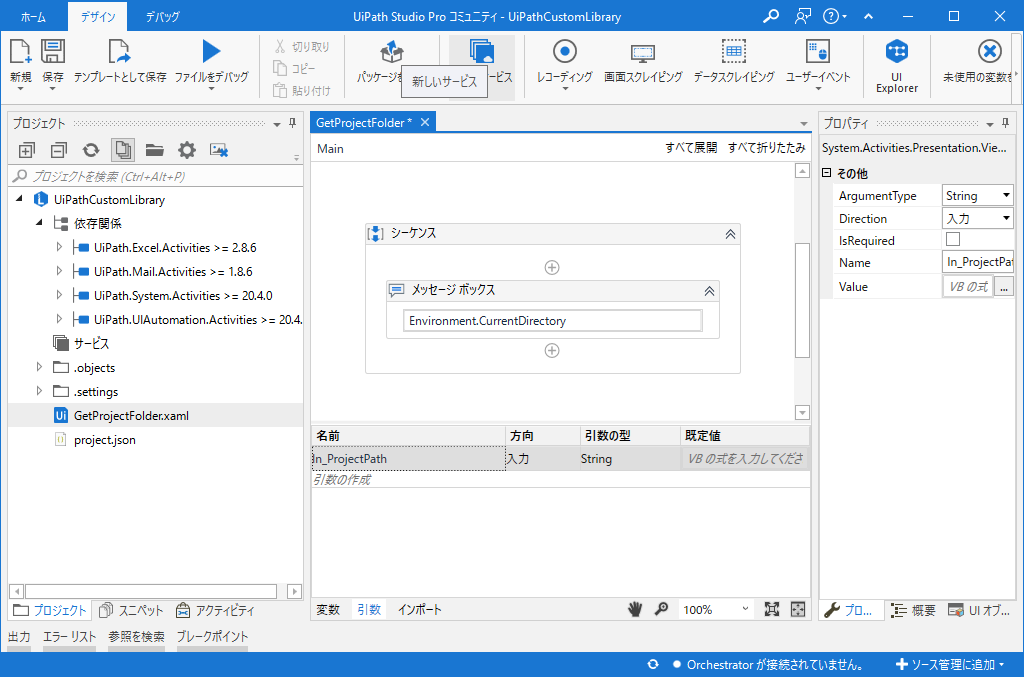
Task: Click Fit to Screen icon
Action: (772, 609)
